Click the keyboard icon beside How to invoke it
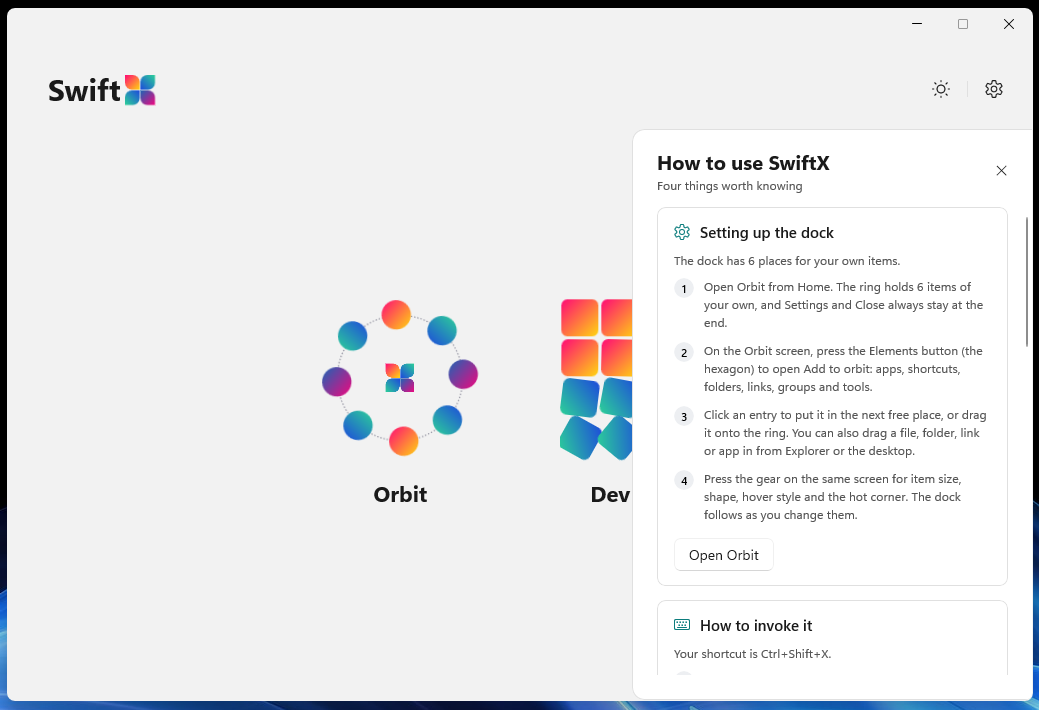The height and width of the screenshot is (710, 1039). (x=682, y=624)
